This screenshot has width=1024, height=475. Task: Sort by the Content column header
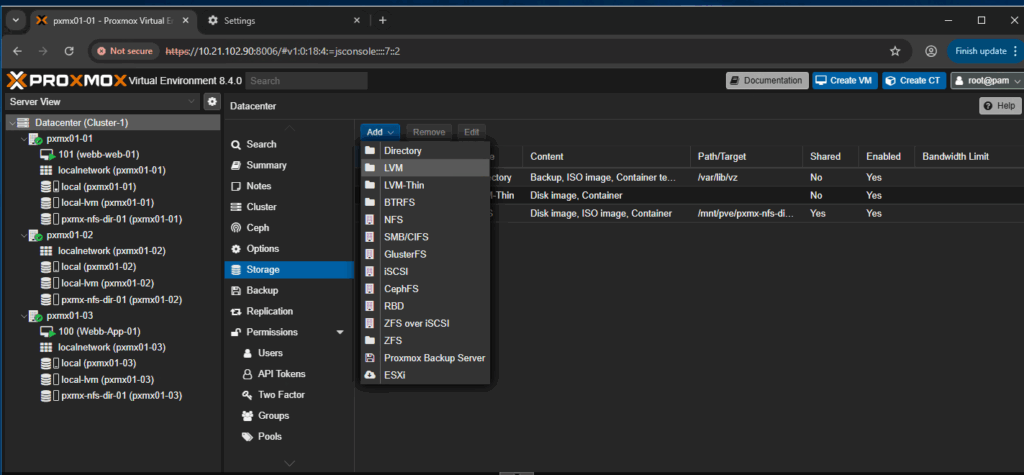605,157
